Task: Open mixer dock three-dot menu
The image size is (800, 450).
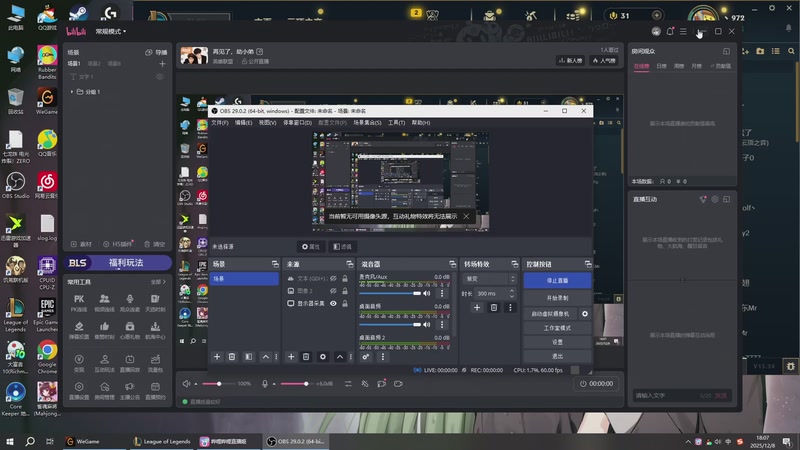Action: click(383, 357)
